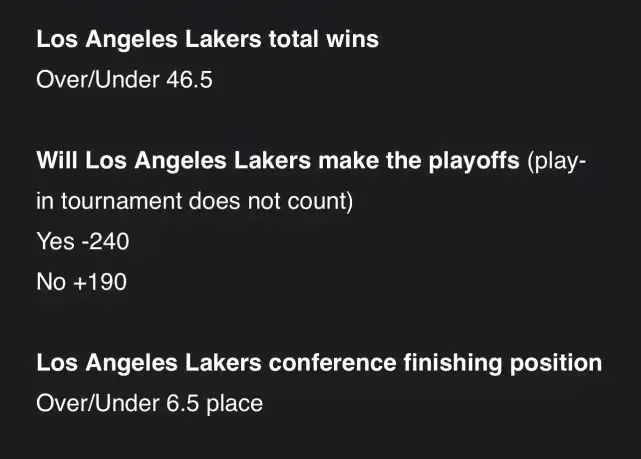Click the word No before +190
Viewport: 641px width, 459px height.
coord(51,282)
